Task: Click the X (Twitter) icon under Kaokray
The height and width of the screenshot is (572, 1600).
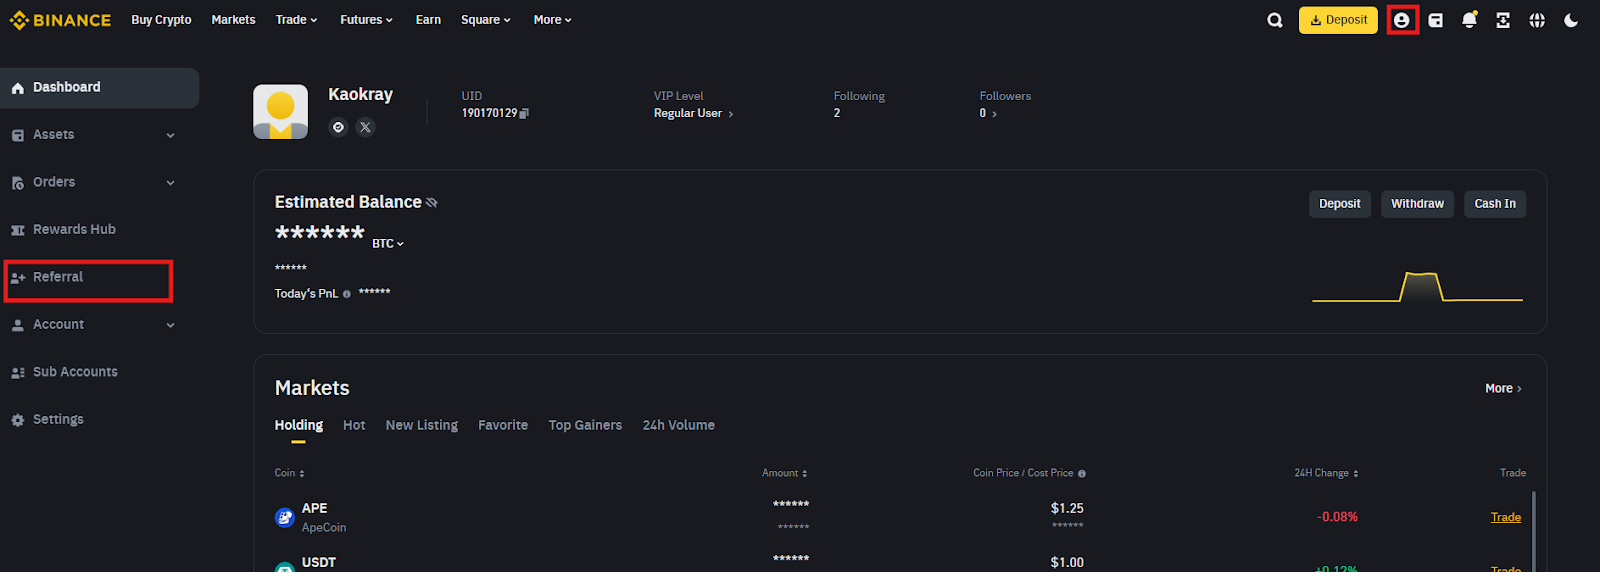Action: pos(365,127)
